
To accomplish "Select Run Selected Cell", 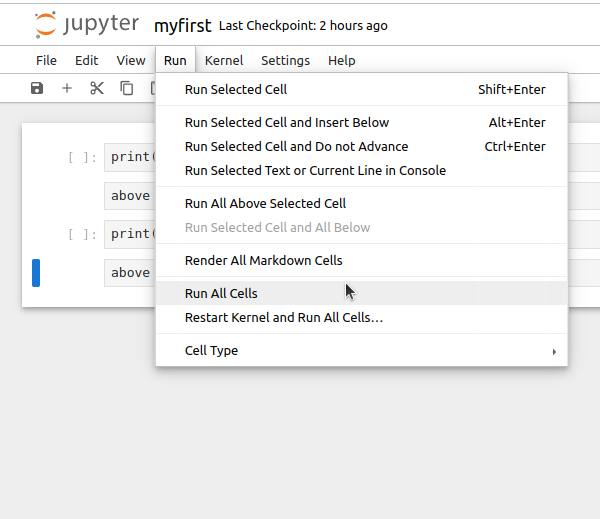I will [x=236, y=89].
